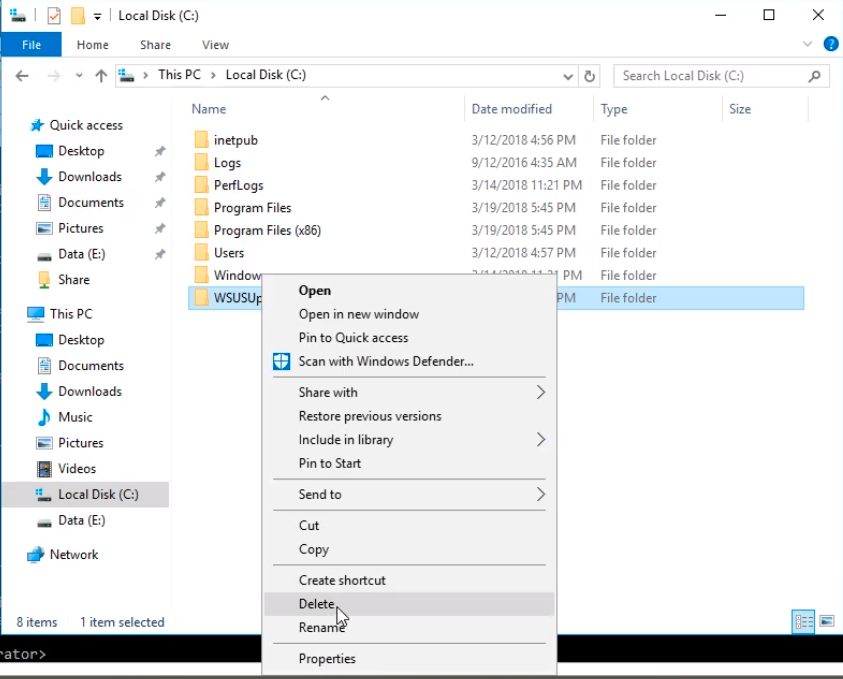Choose Pin to Start
Screen dimensions: 843x679
[x=409, y=464]
